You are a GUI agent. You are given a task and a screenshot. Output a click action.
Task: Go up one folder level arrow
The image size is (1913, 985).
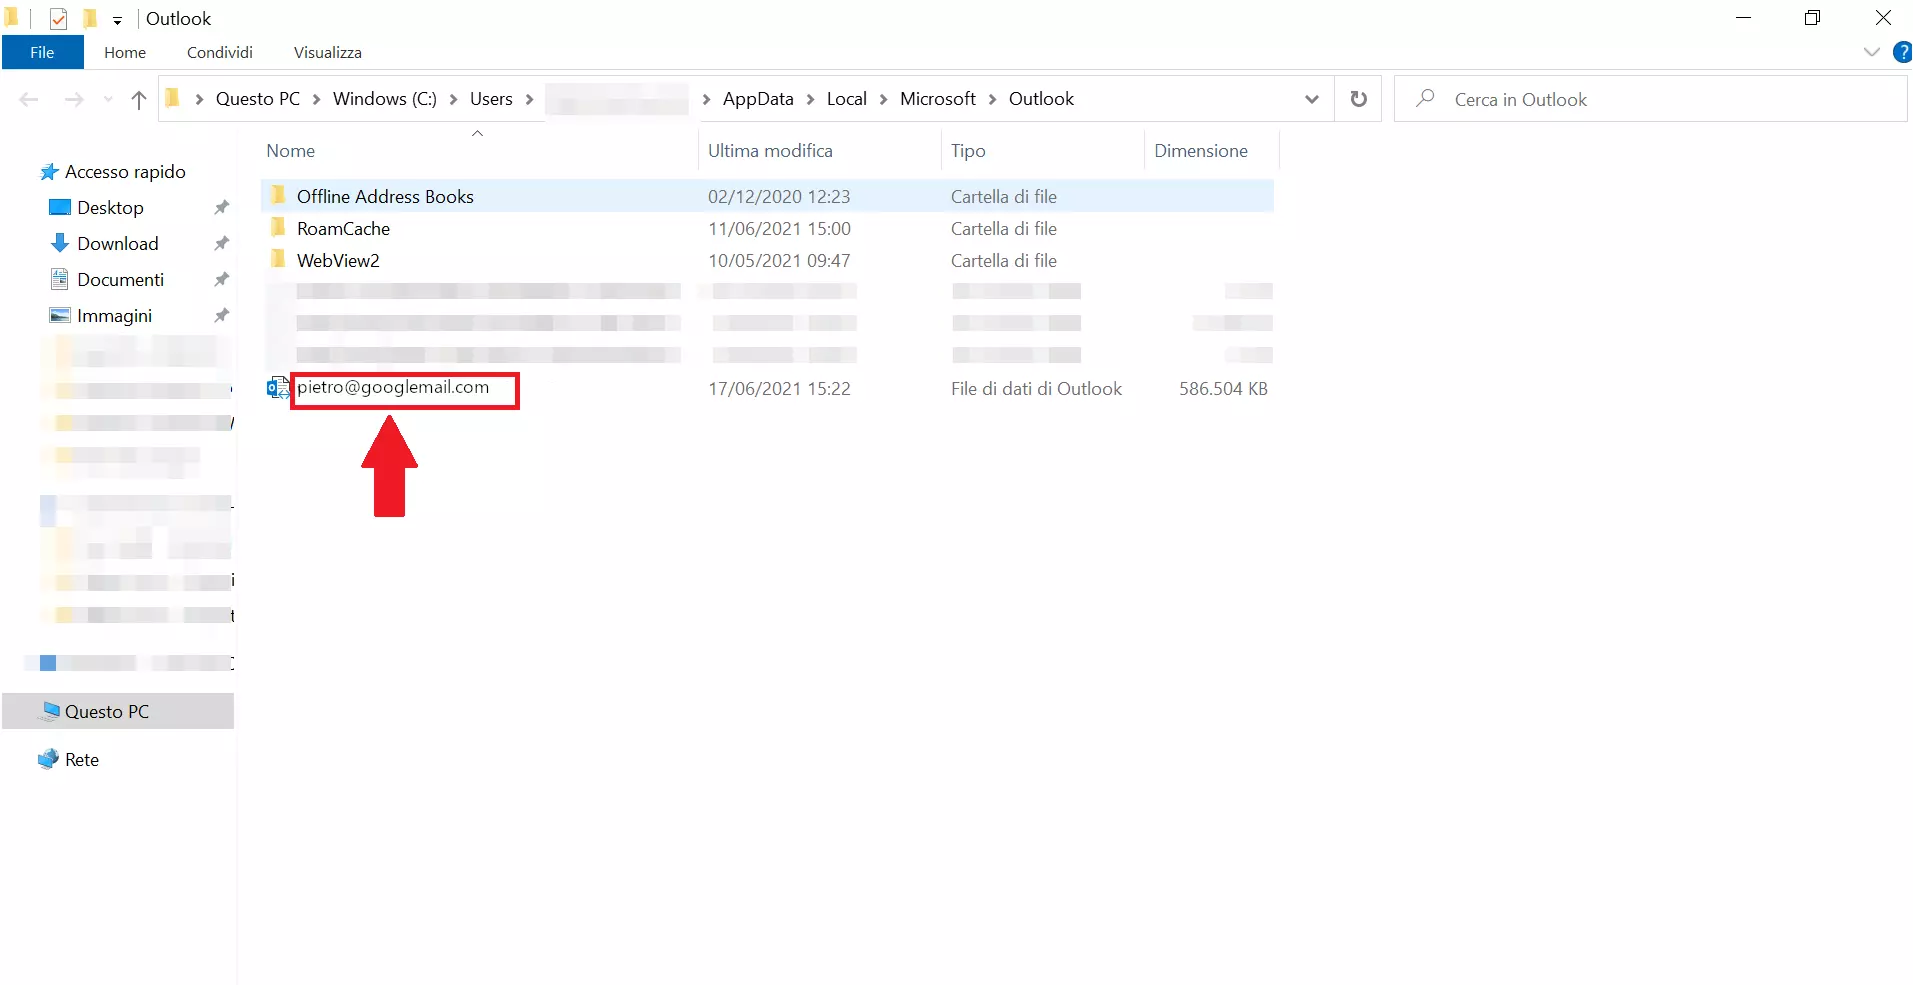click(x=139, y=99)
